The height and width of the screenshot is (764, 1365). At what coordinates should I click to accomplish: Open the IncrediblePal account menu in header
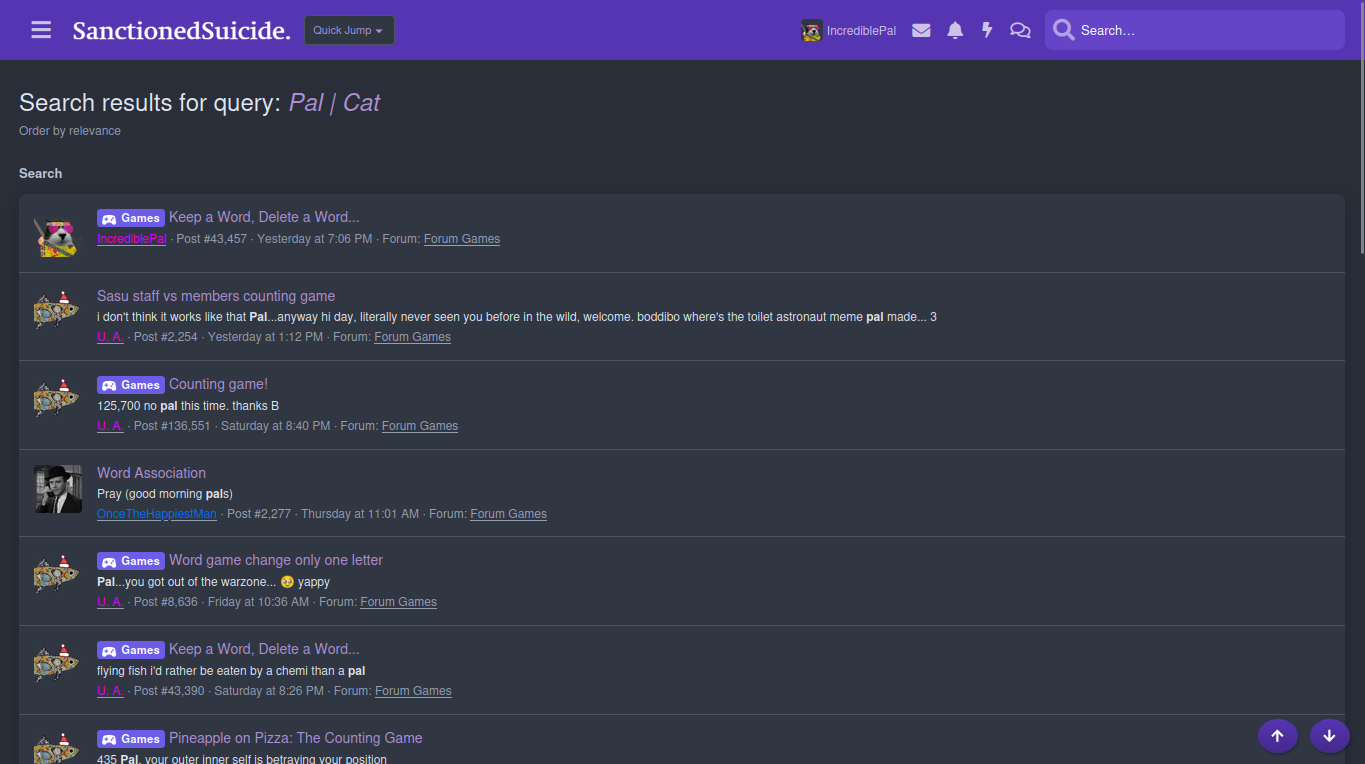coord(849,30)
